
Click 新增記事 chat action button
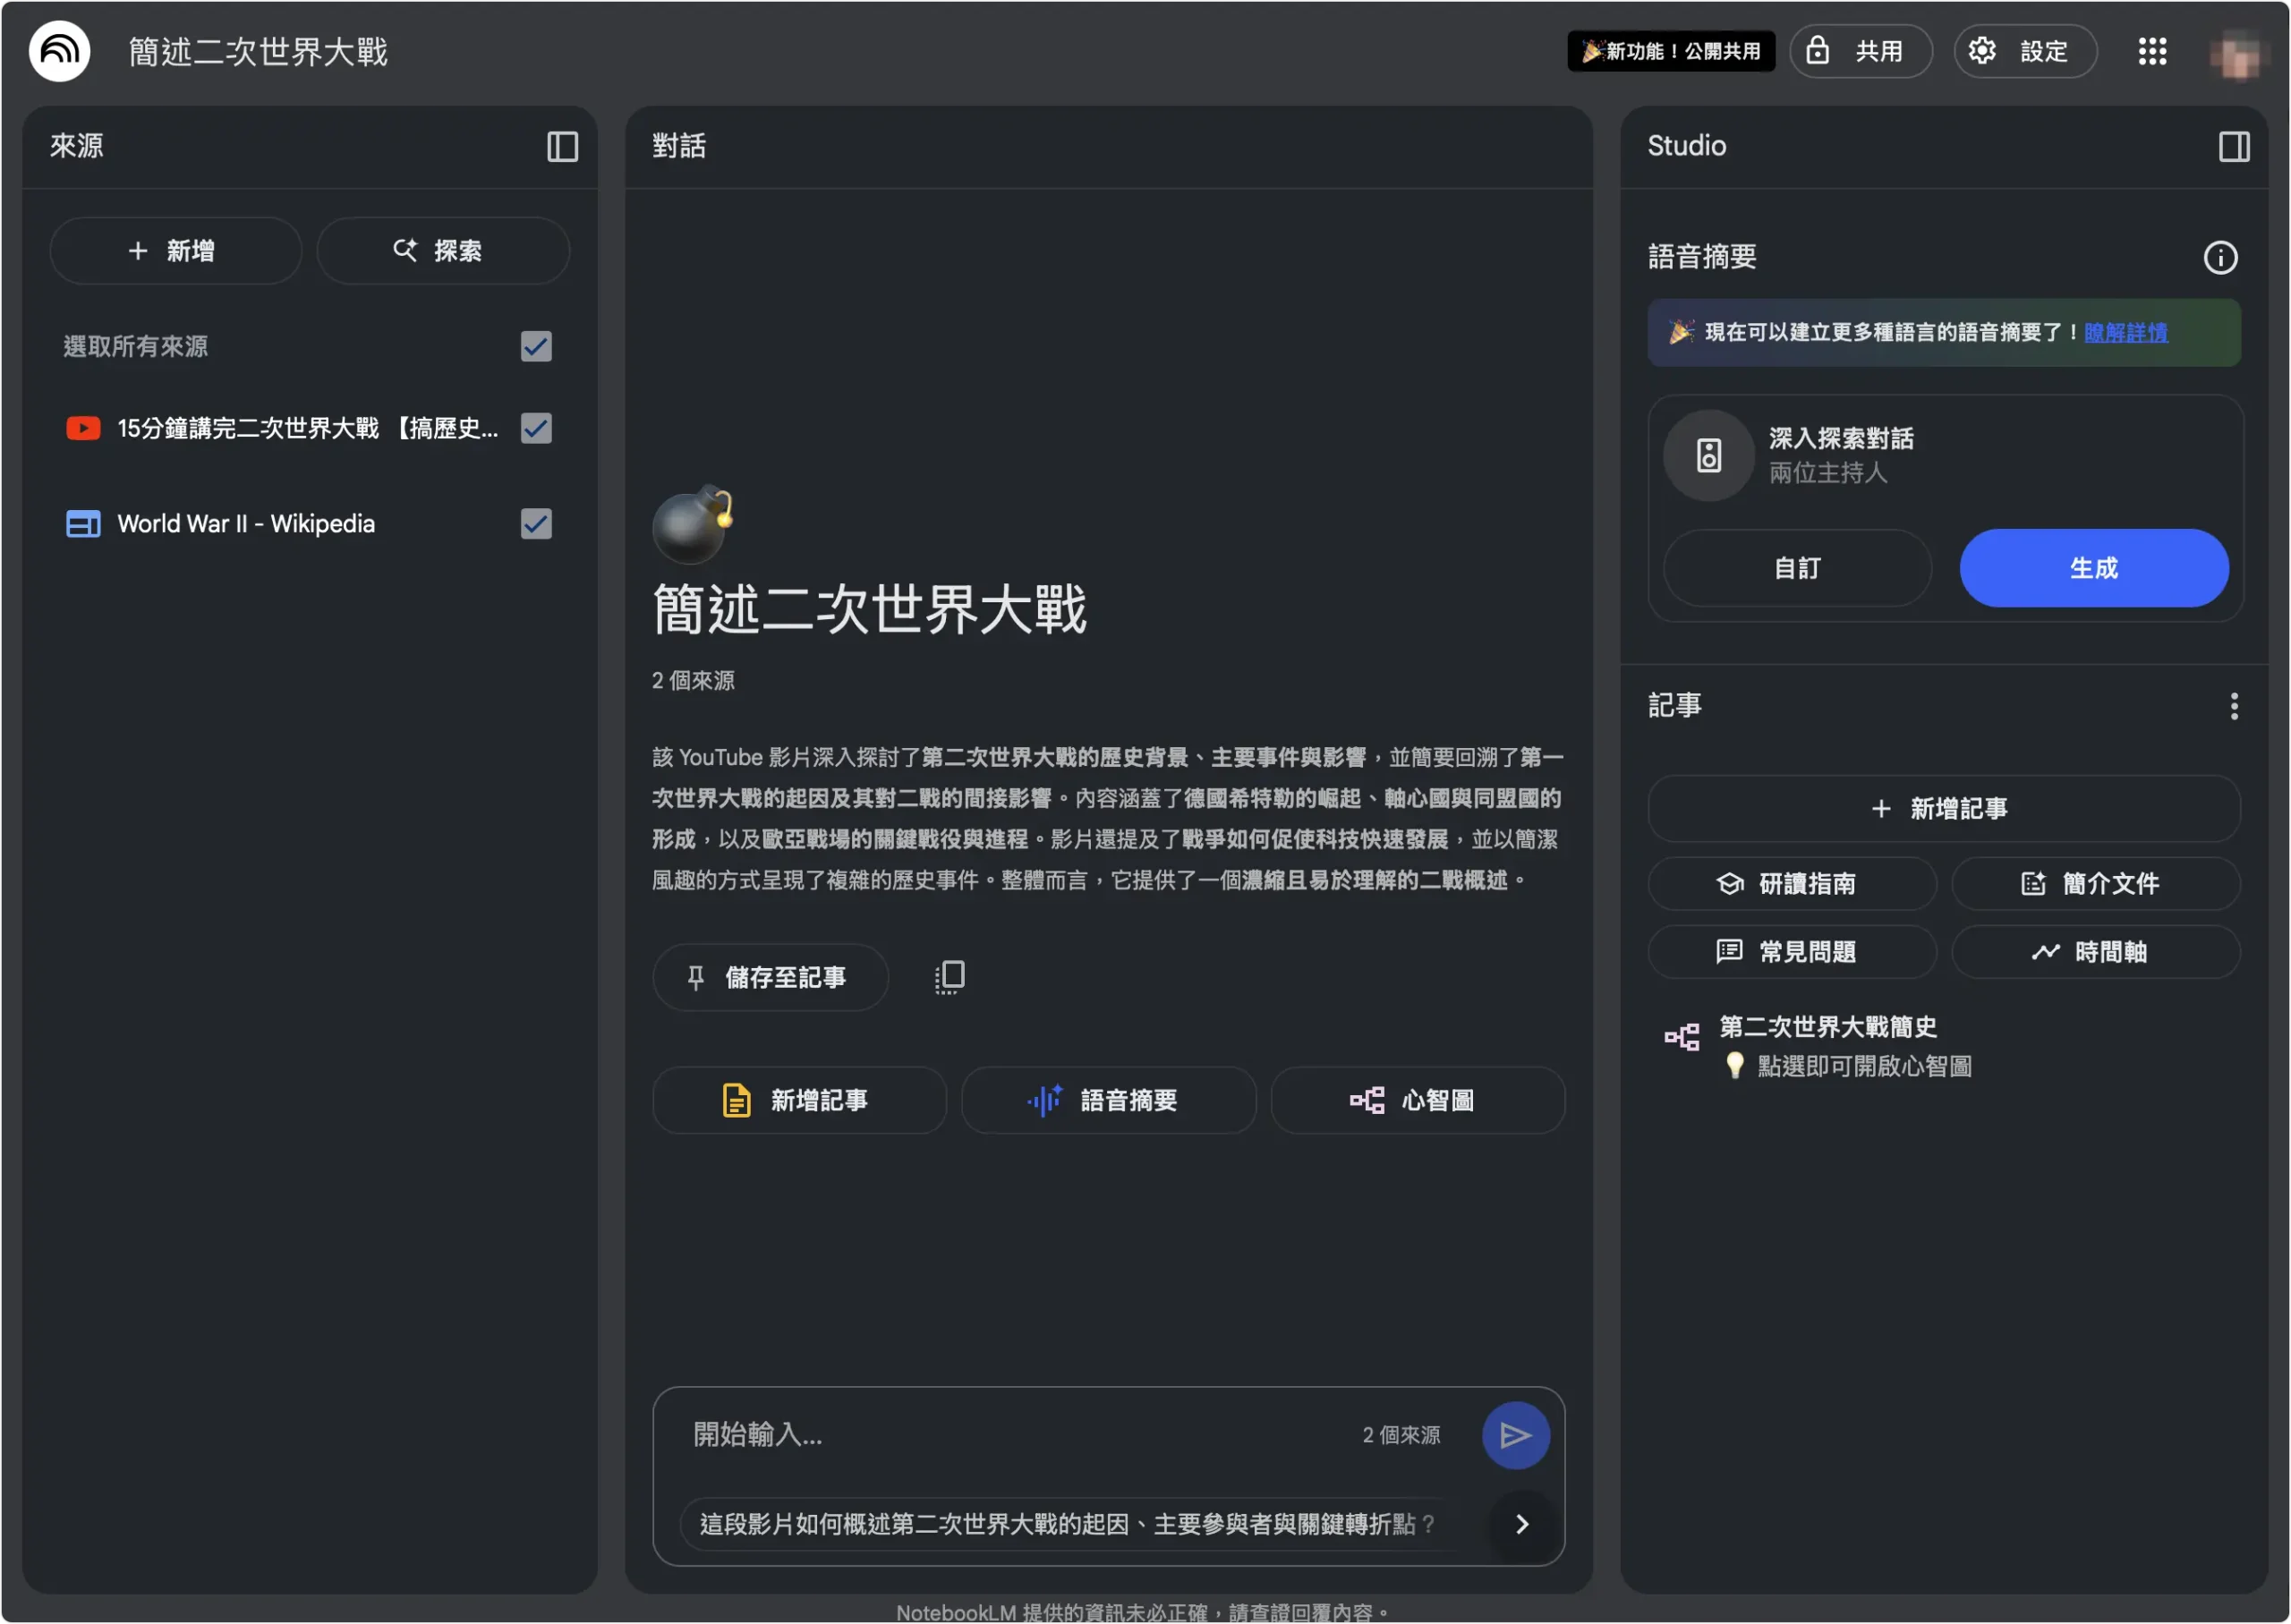point(799,1100)
